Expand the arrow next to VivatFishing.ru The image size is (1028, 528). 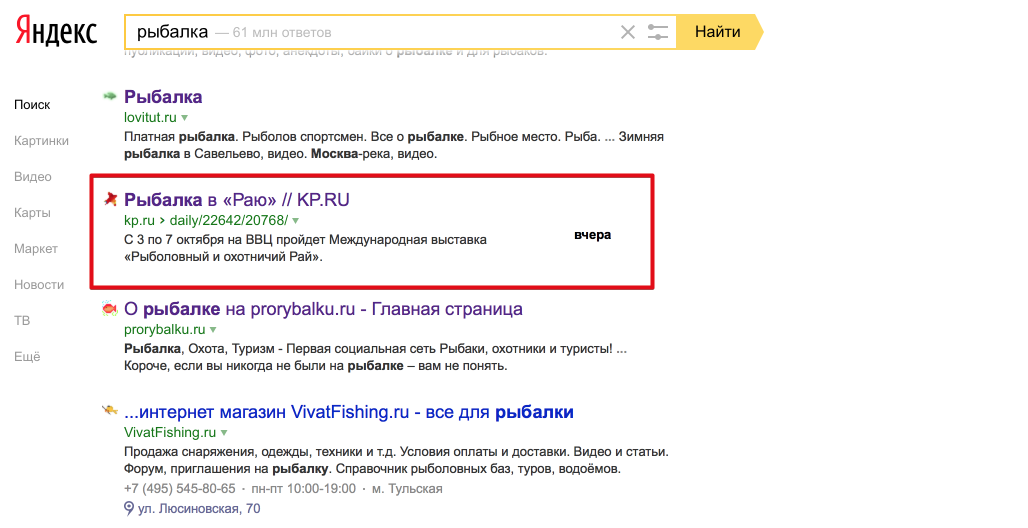[224, 433]
